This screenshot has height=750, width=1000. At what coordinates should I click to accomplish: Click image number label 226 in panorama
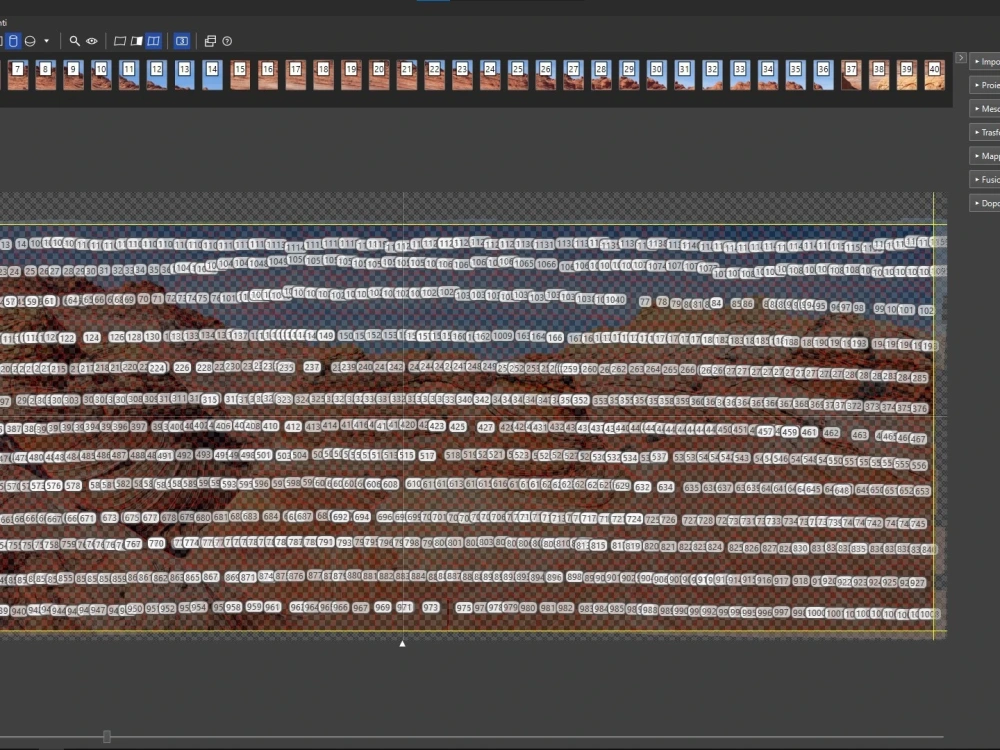pos(182,367)
